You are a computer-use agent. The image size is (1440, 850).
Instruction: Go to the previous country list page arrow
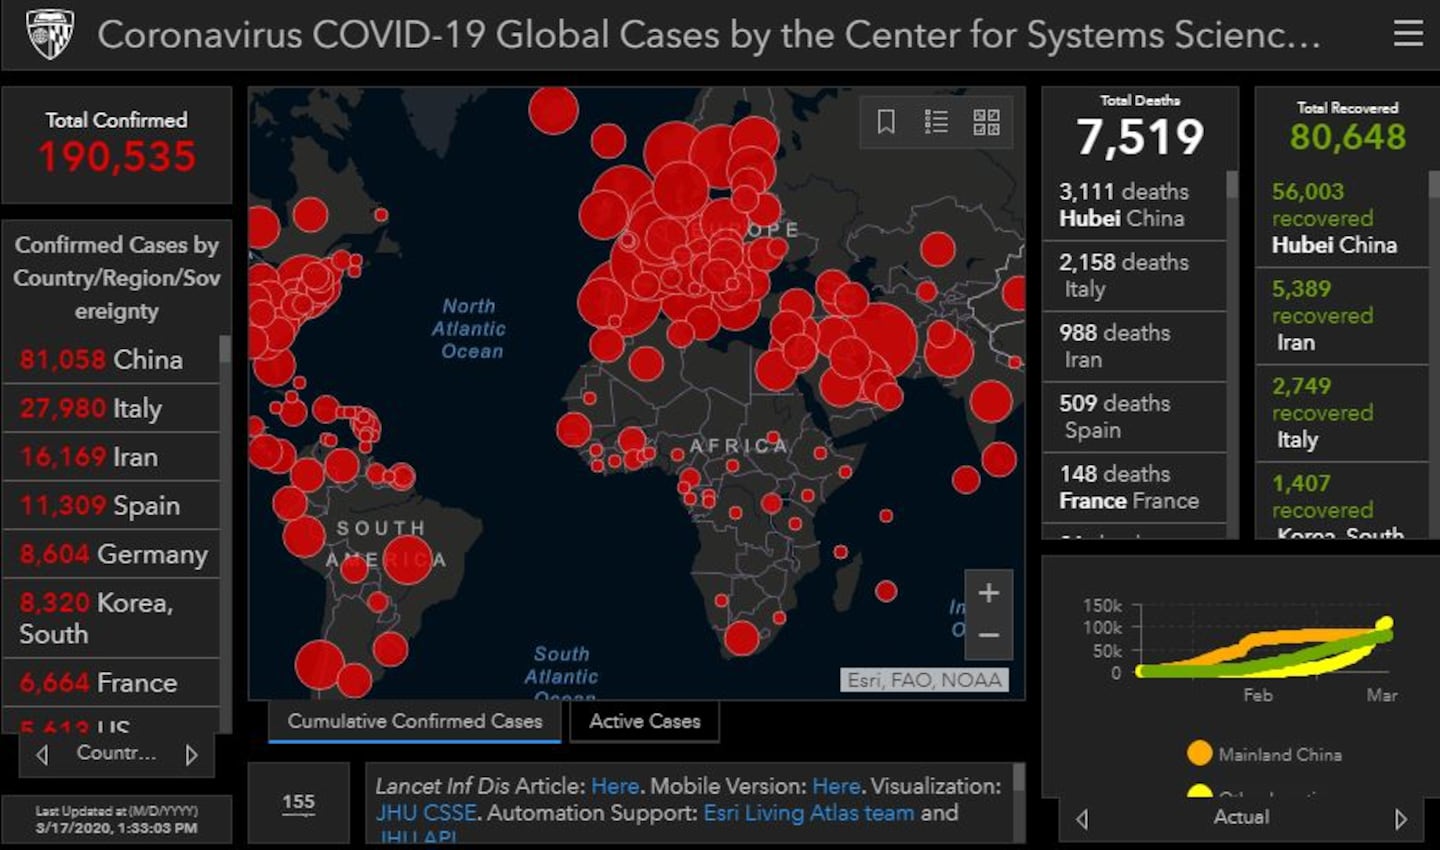click(42, 755)
